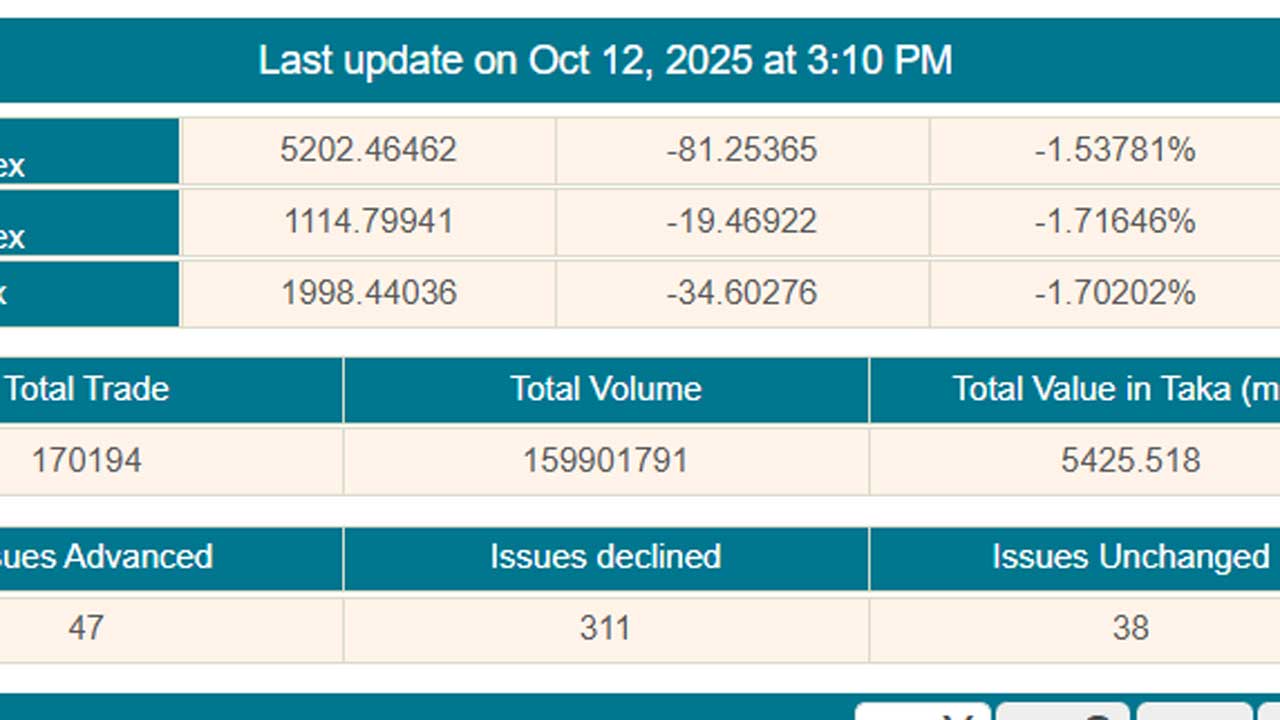
Task: Click the Issues declined column header
Action: [606, 557]
